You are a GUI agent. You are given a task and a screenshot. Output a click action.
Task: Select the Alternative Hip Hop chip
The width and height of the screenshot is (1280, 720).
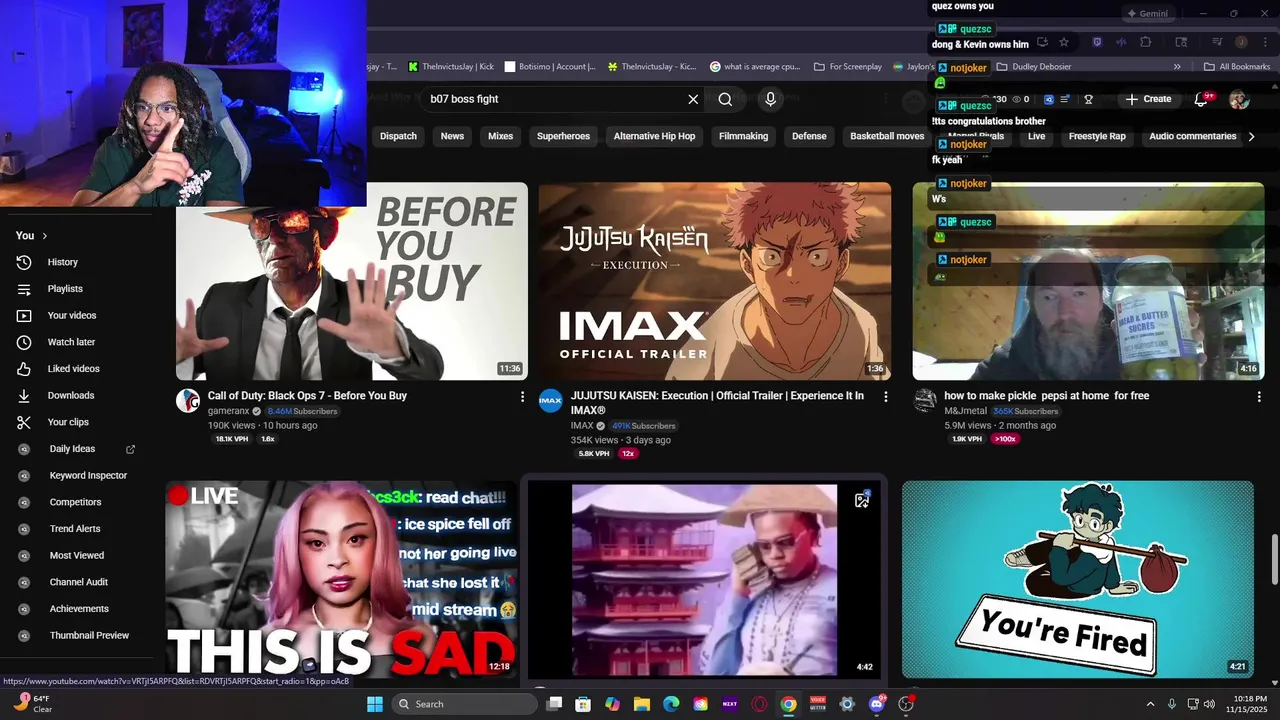coord(654,136)
